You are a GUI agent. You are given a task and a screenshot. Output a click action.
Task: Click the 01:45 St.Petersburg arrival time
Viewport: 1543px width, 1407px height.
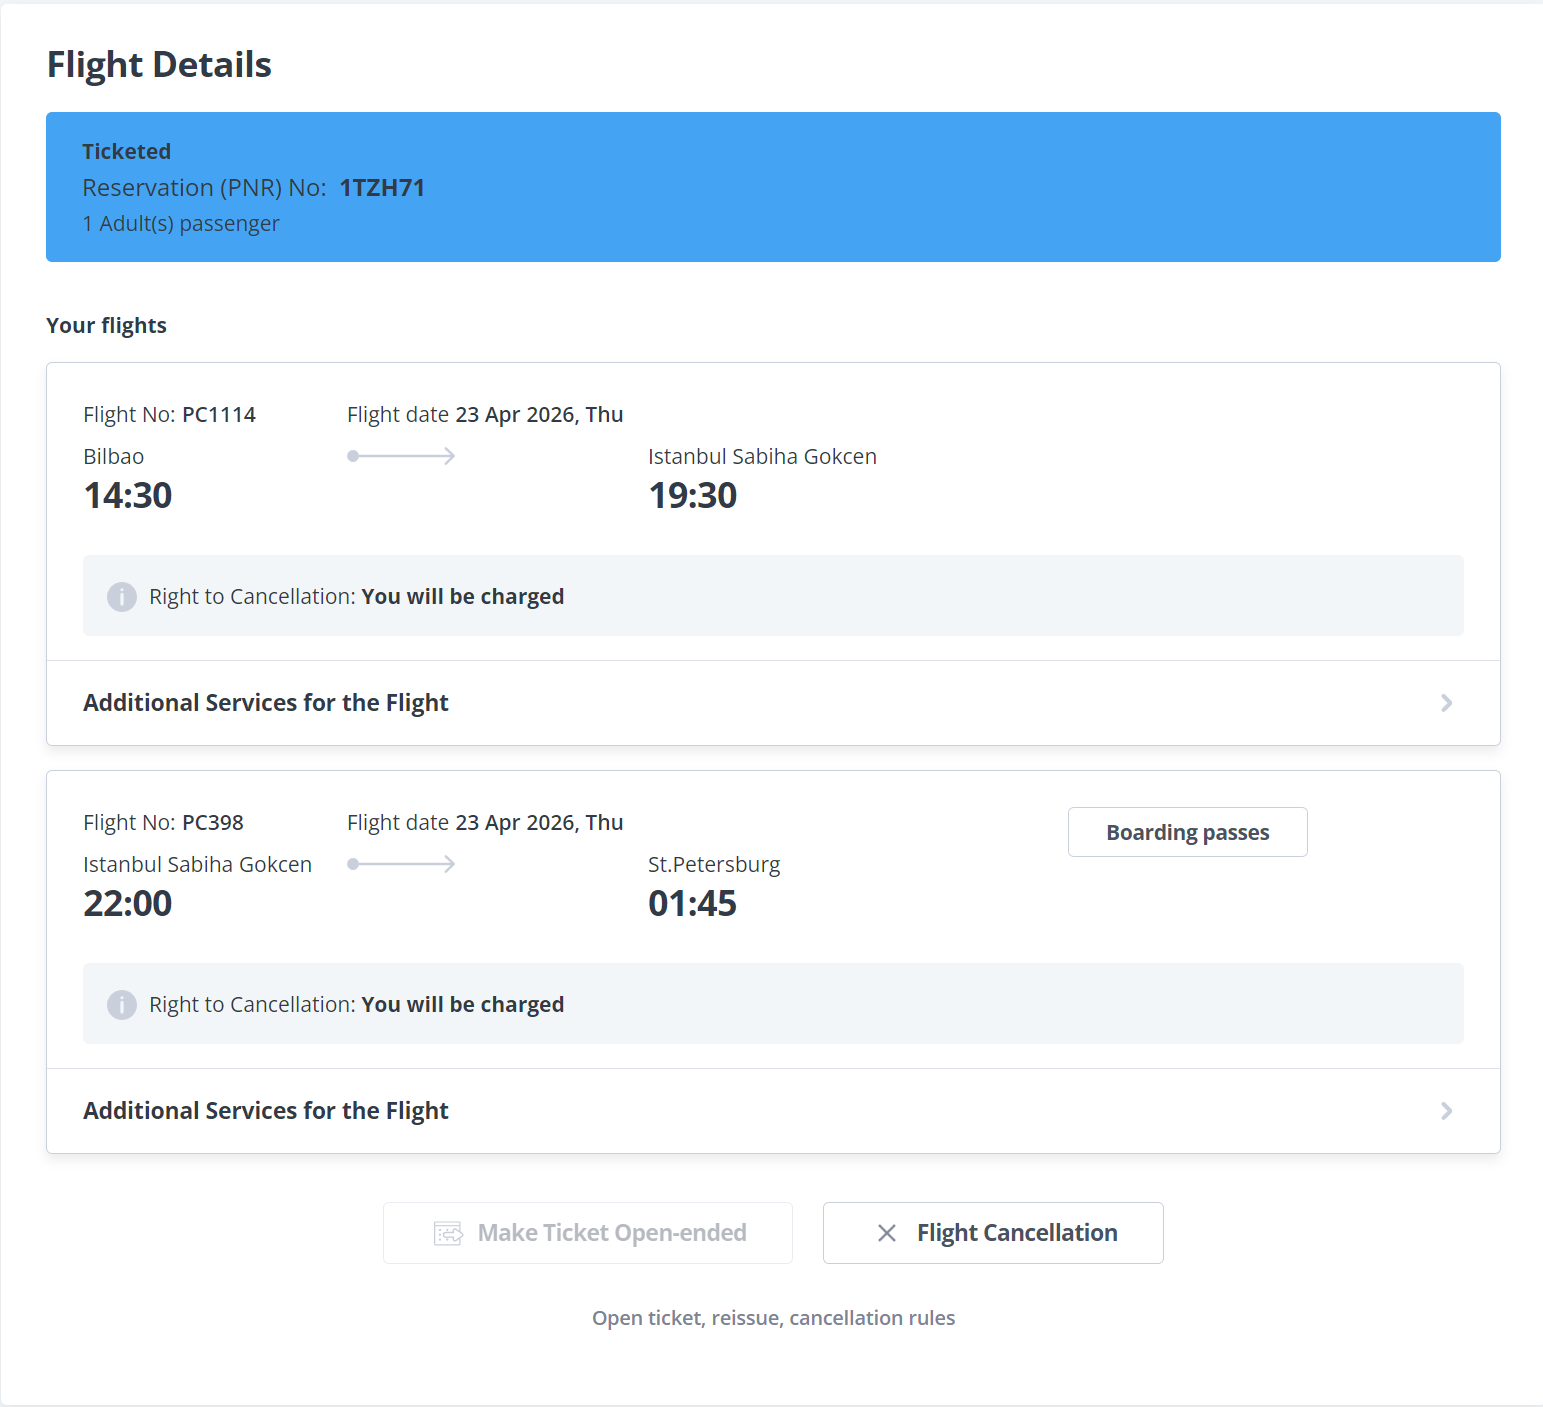coord(692,904)
